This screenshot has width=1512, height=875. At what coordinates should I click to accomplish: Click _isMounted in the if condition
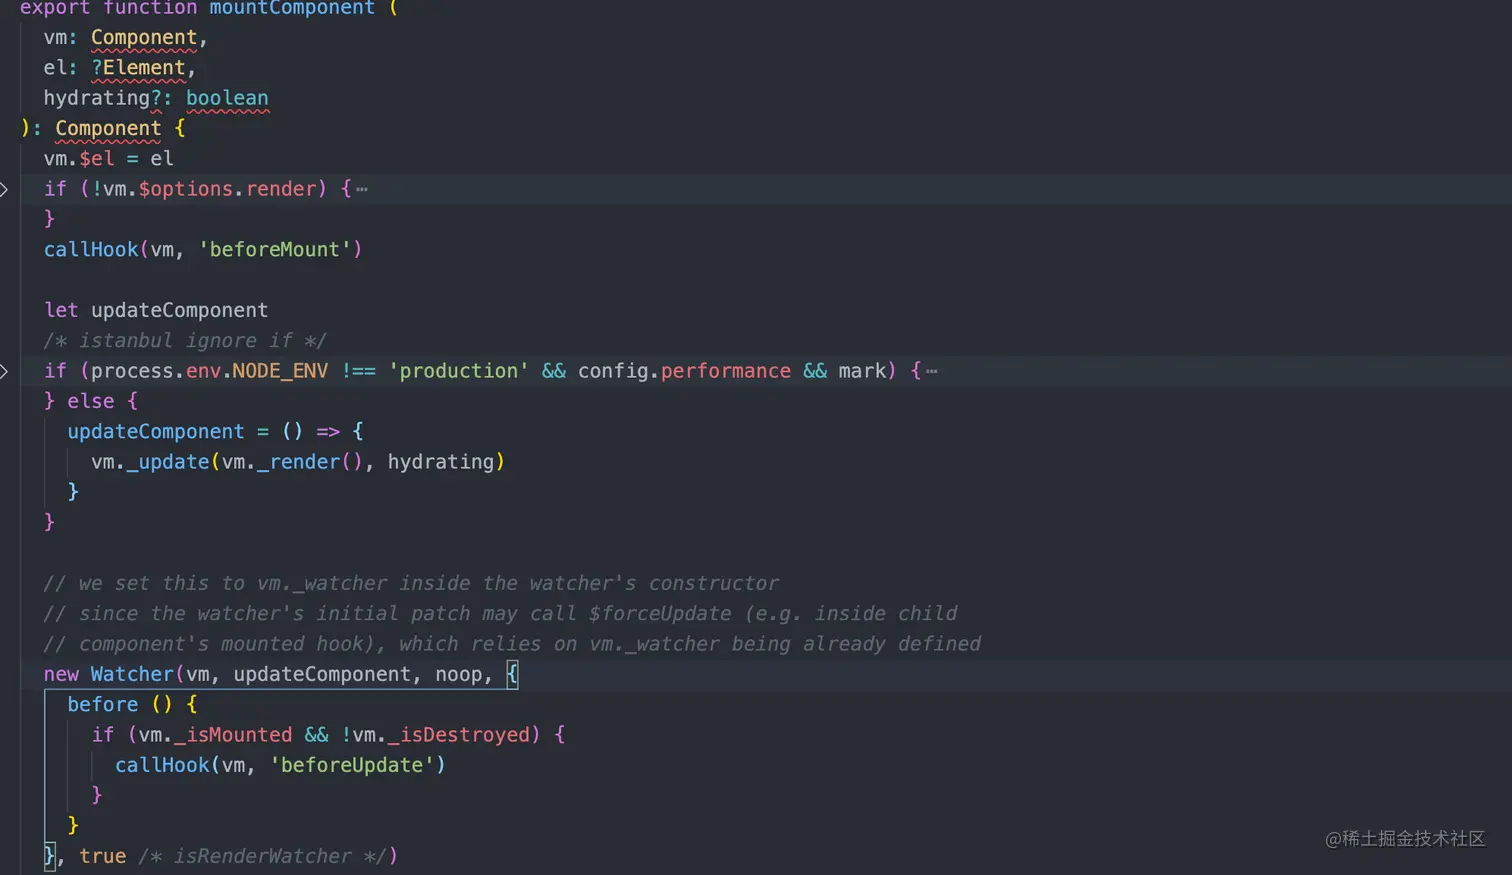233,735
